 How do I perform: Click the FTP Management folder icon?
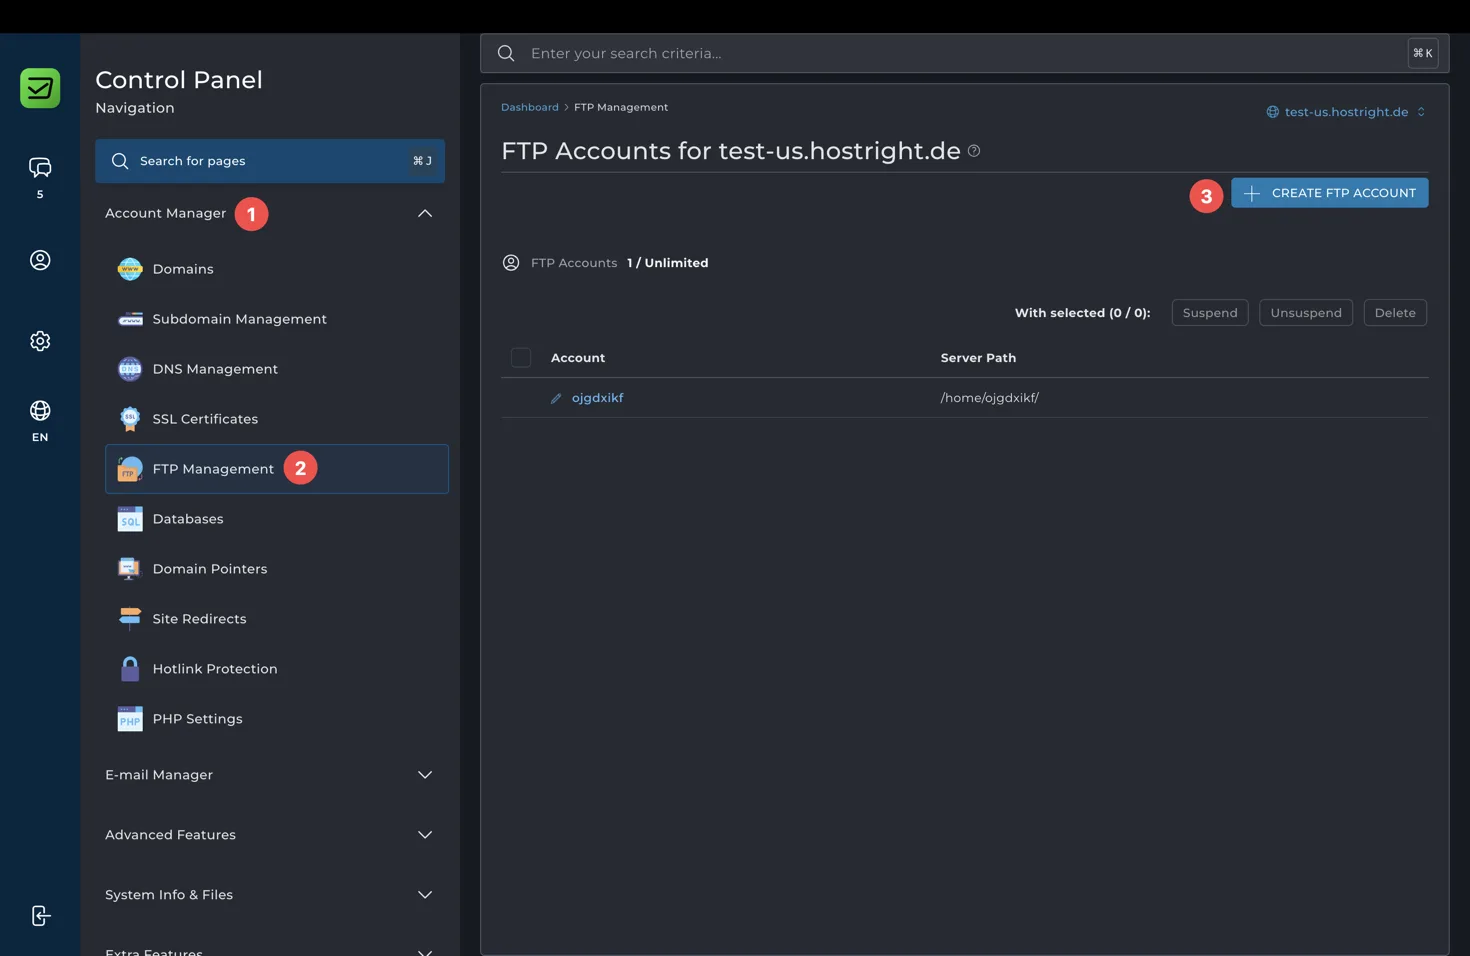tap(130, 469)
